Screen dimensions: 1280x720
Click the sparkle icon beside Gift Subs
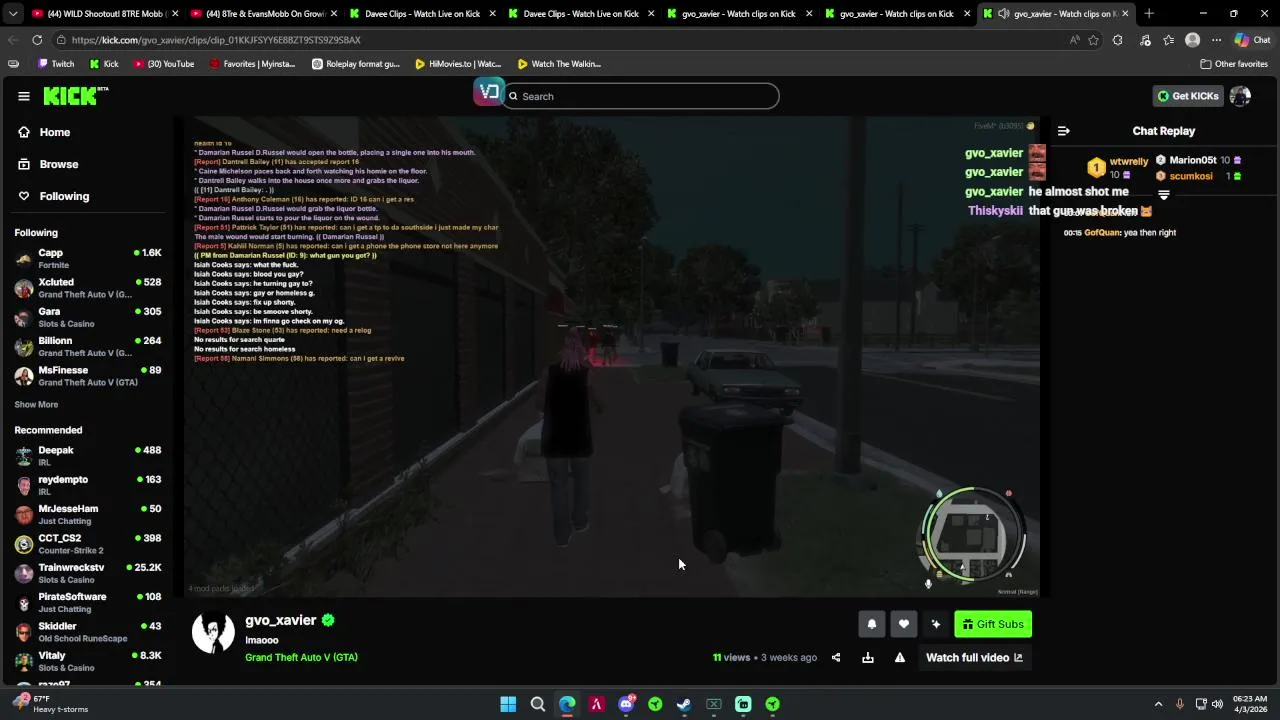point(935,624)
